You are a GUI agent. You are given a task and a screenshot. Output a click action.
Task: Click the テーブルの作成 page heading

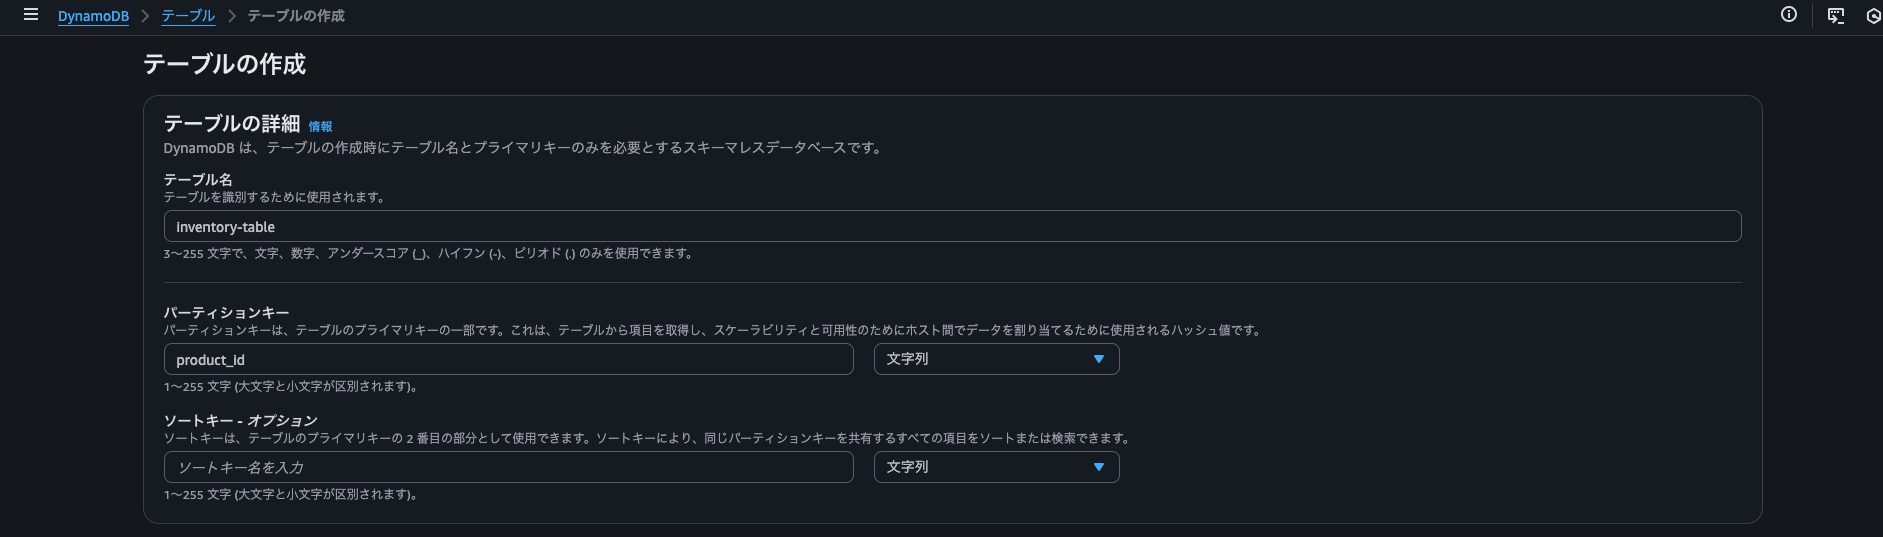224,64
